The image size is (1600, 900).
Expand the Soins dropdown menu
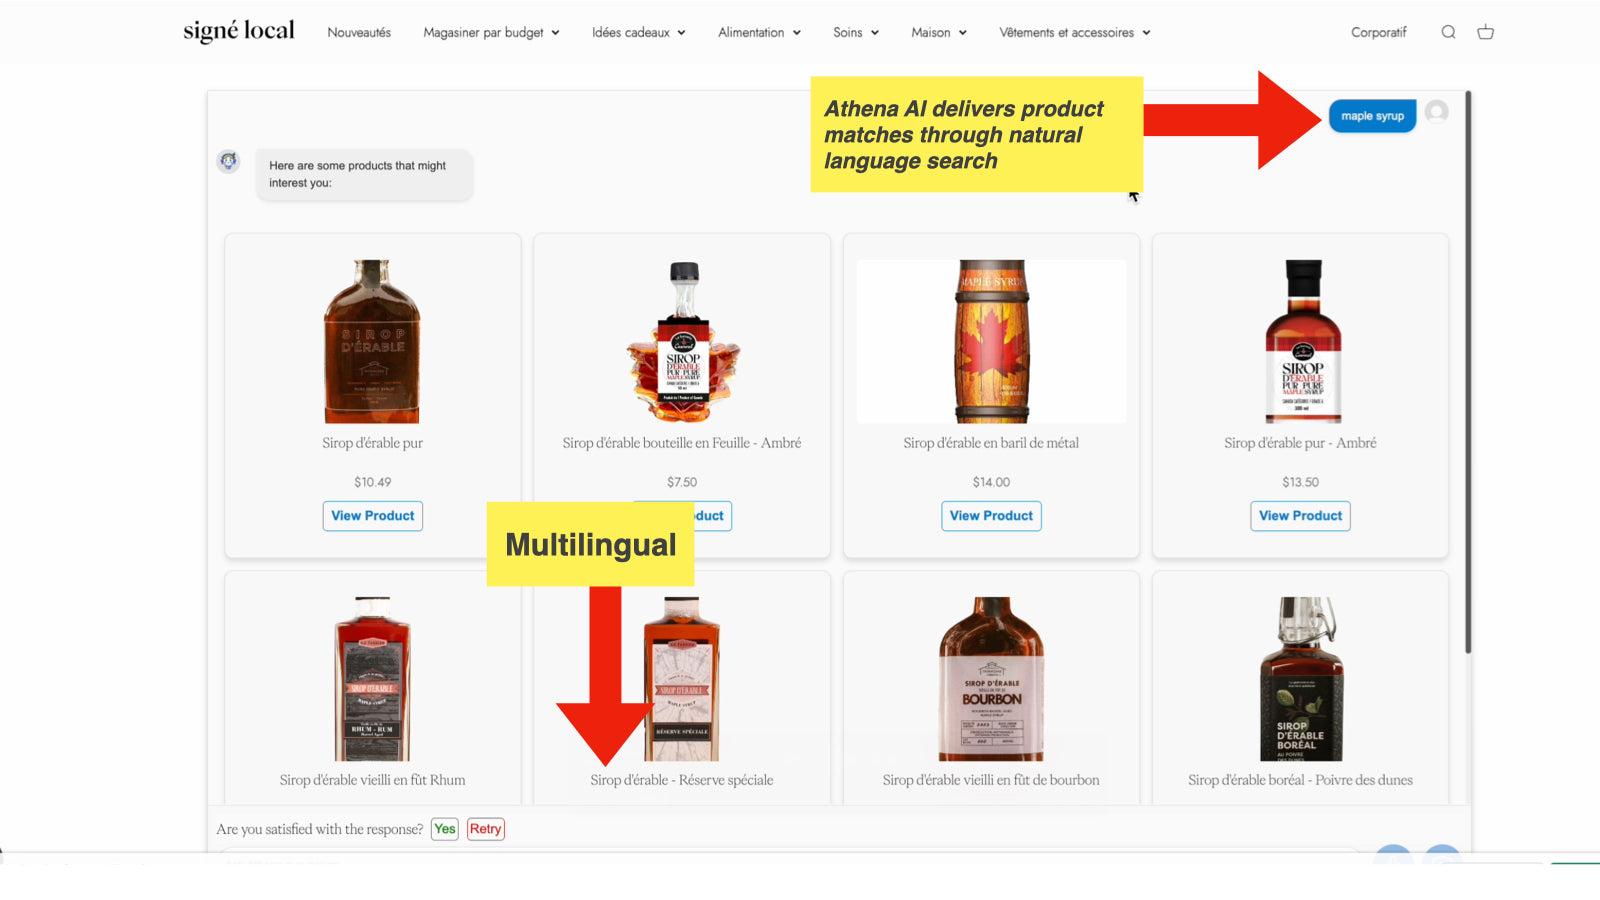855,32
